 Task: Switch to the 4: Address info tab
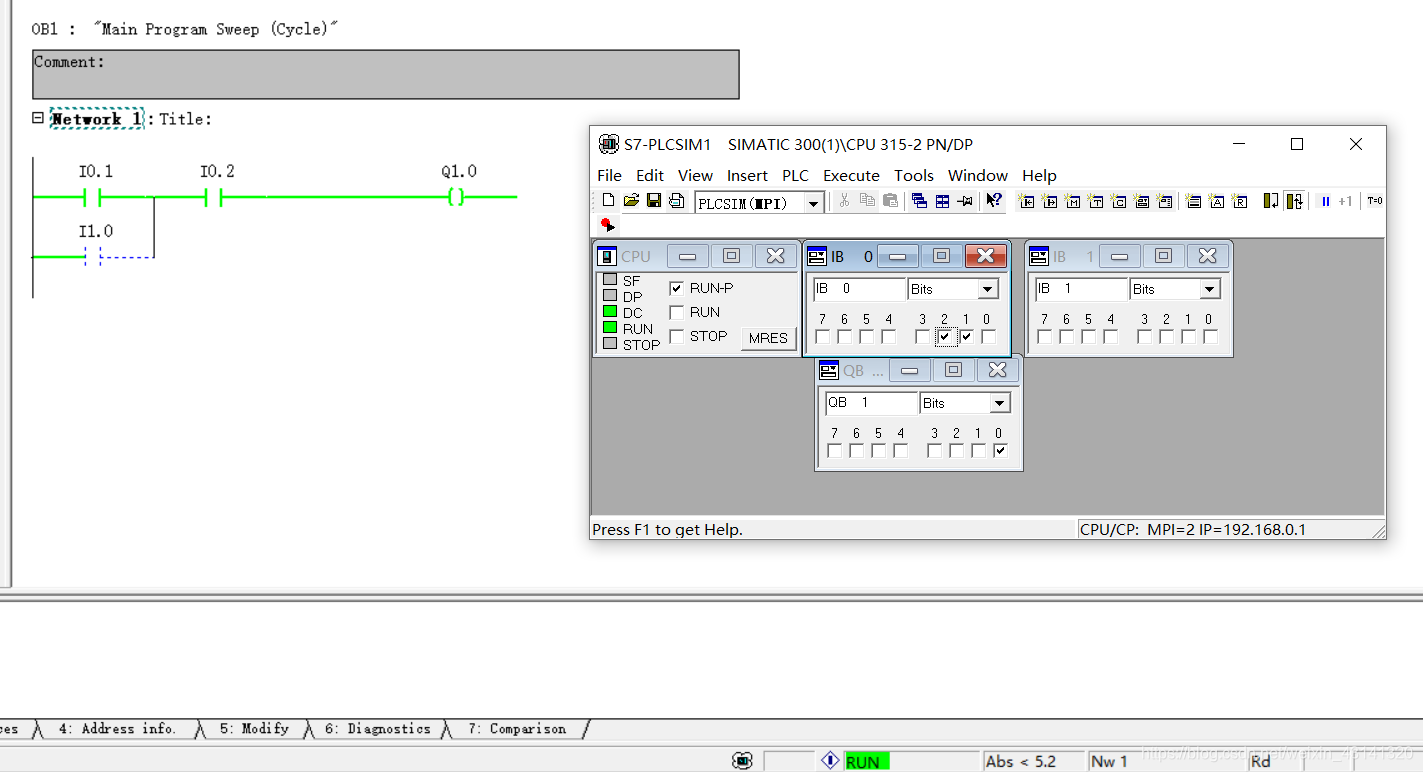(116, 729)
